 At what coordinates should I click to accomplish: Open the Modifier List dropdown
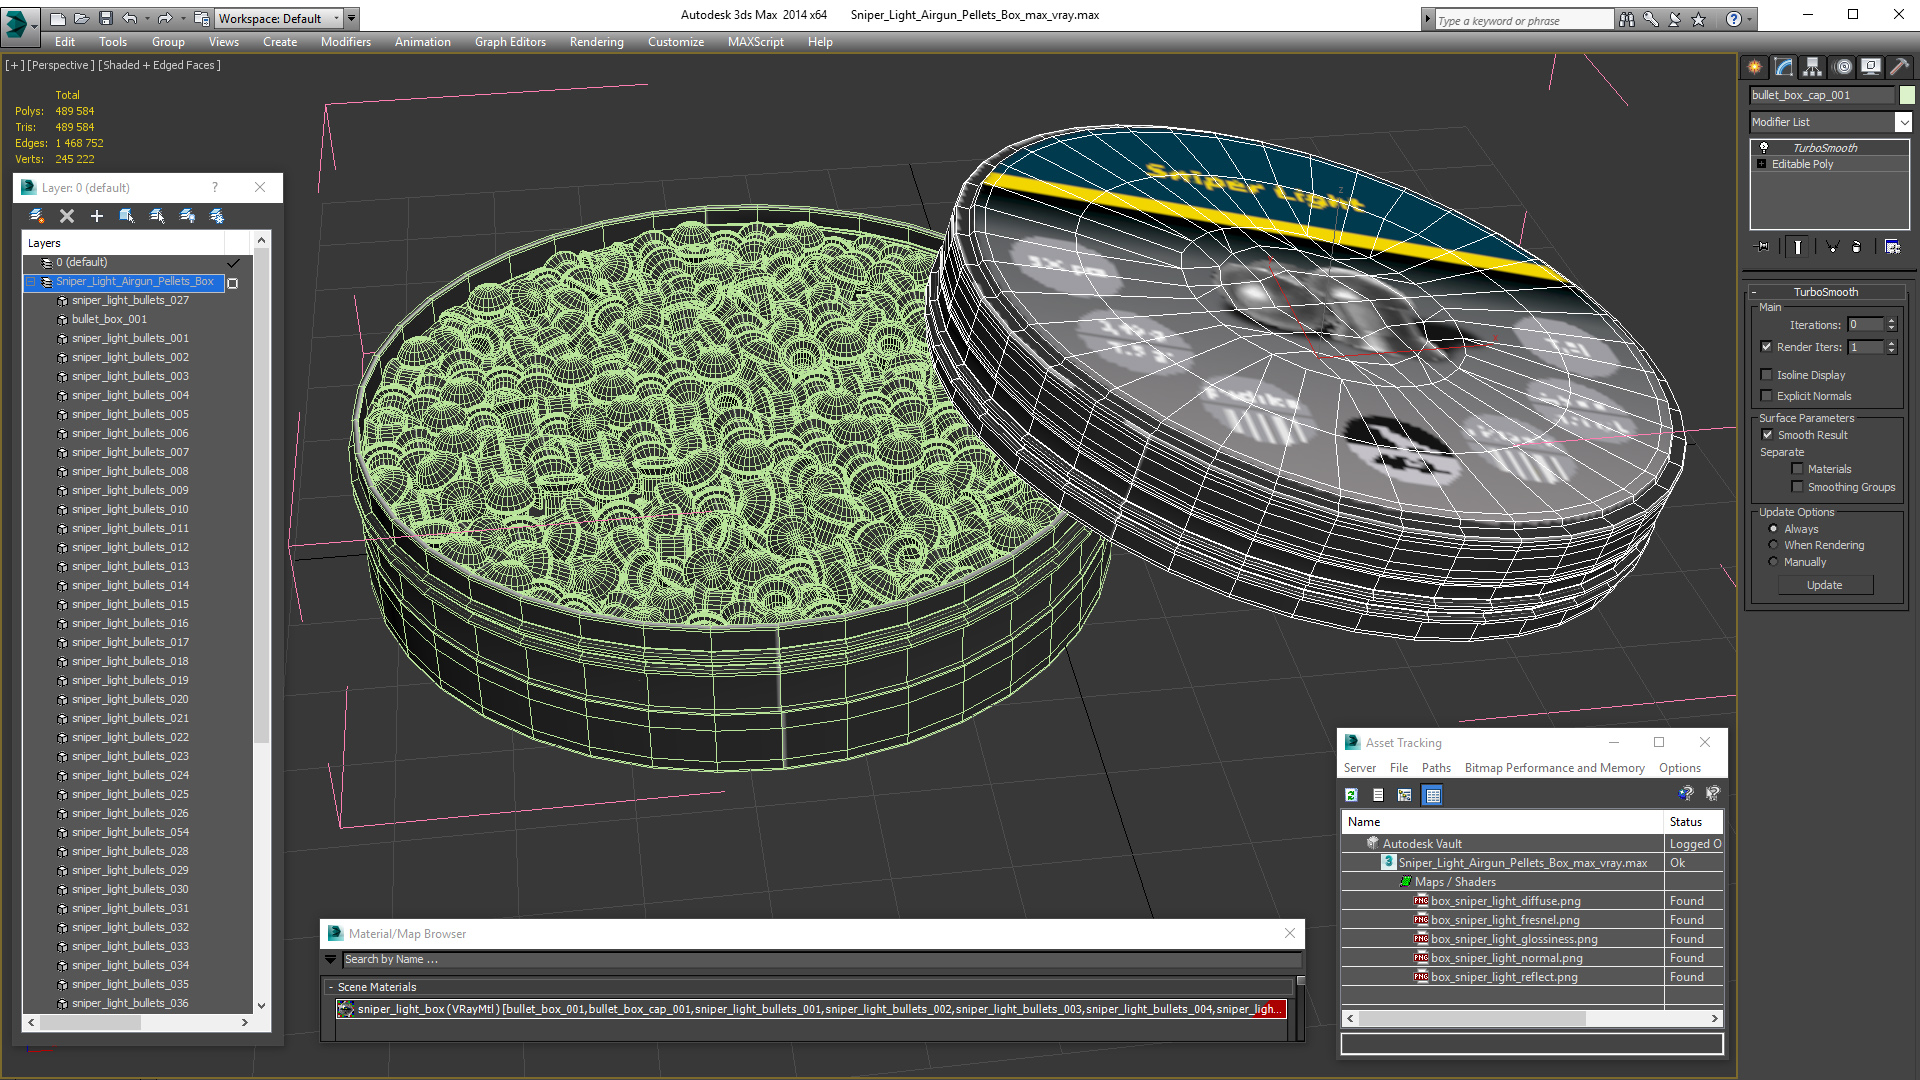pos(1903,122)
